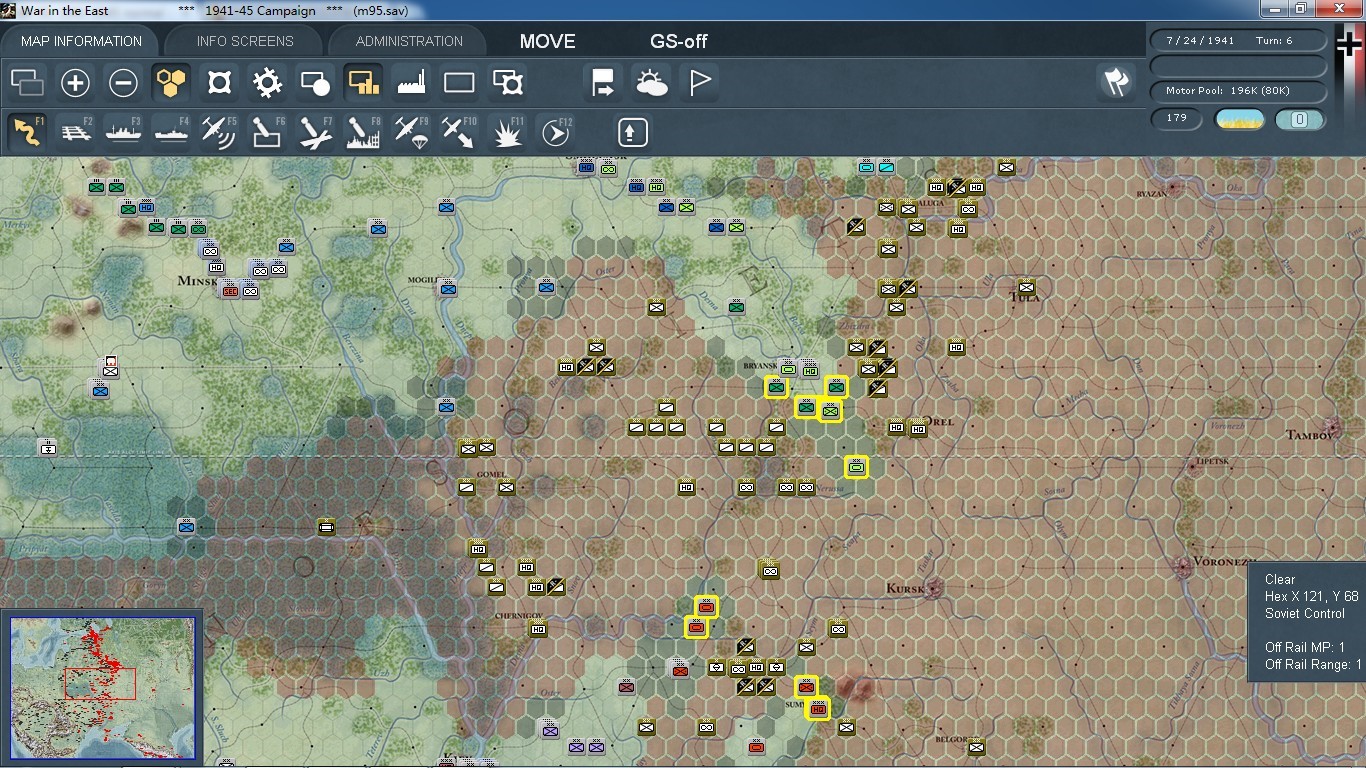This screenshot has height=768, width=1366.
Task: Toggle the GS-off ground support setting
Action: 679,41
